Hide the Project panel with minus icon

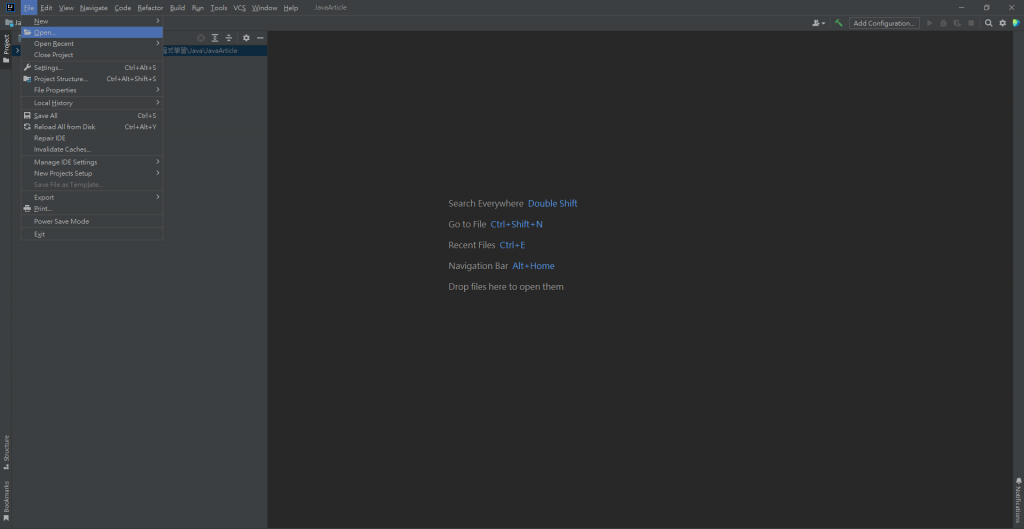(260, 38)
